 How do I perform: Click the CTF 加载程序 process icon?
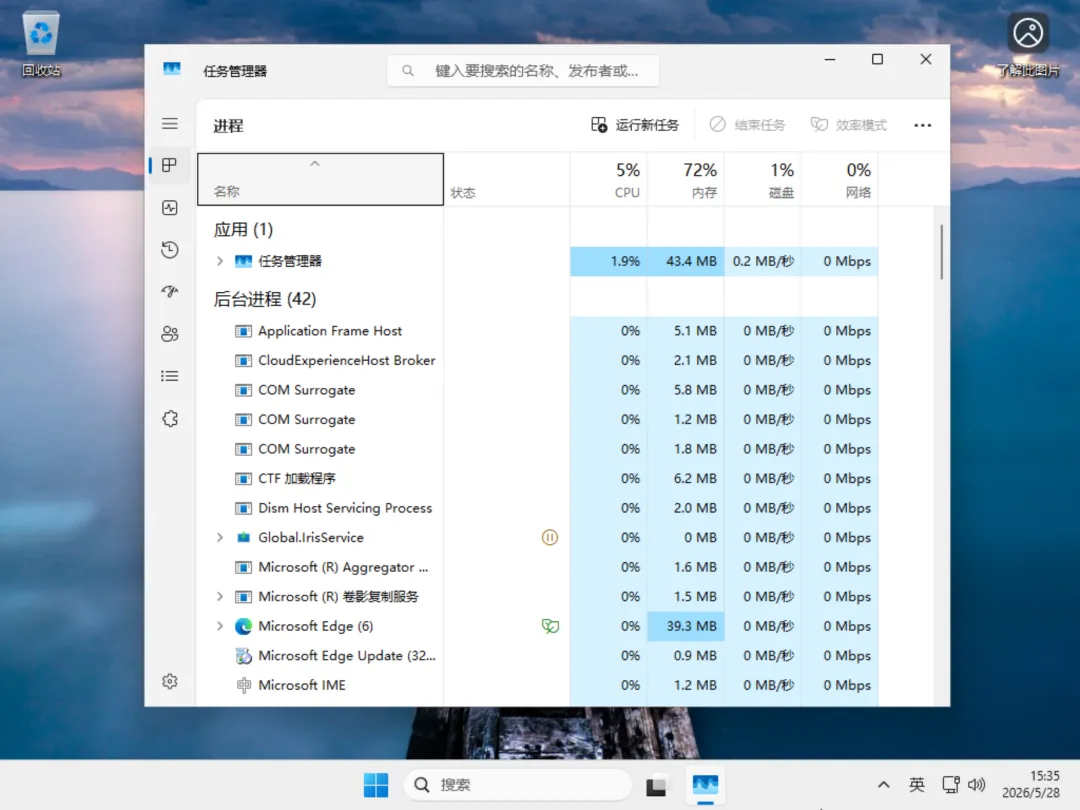[243, 479]
